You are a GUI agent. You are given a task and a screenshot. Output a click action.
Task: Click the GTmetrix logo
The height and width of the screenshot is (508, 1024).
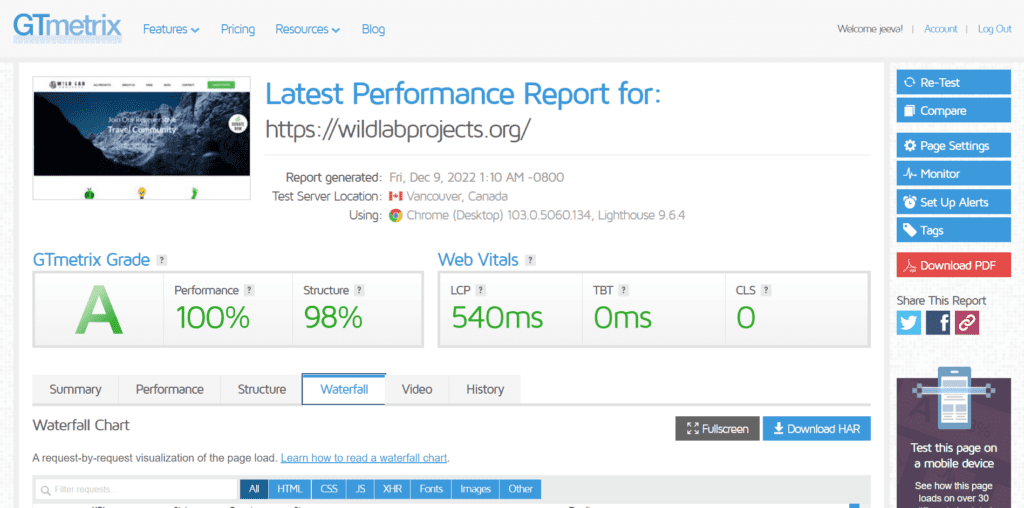pyautogui.click(x=67, y=29)
